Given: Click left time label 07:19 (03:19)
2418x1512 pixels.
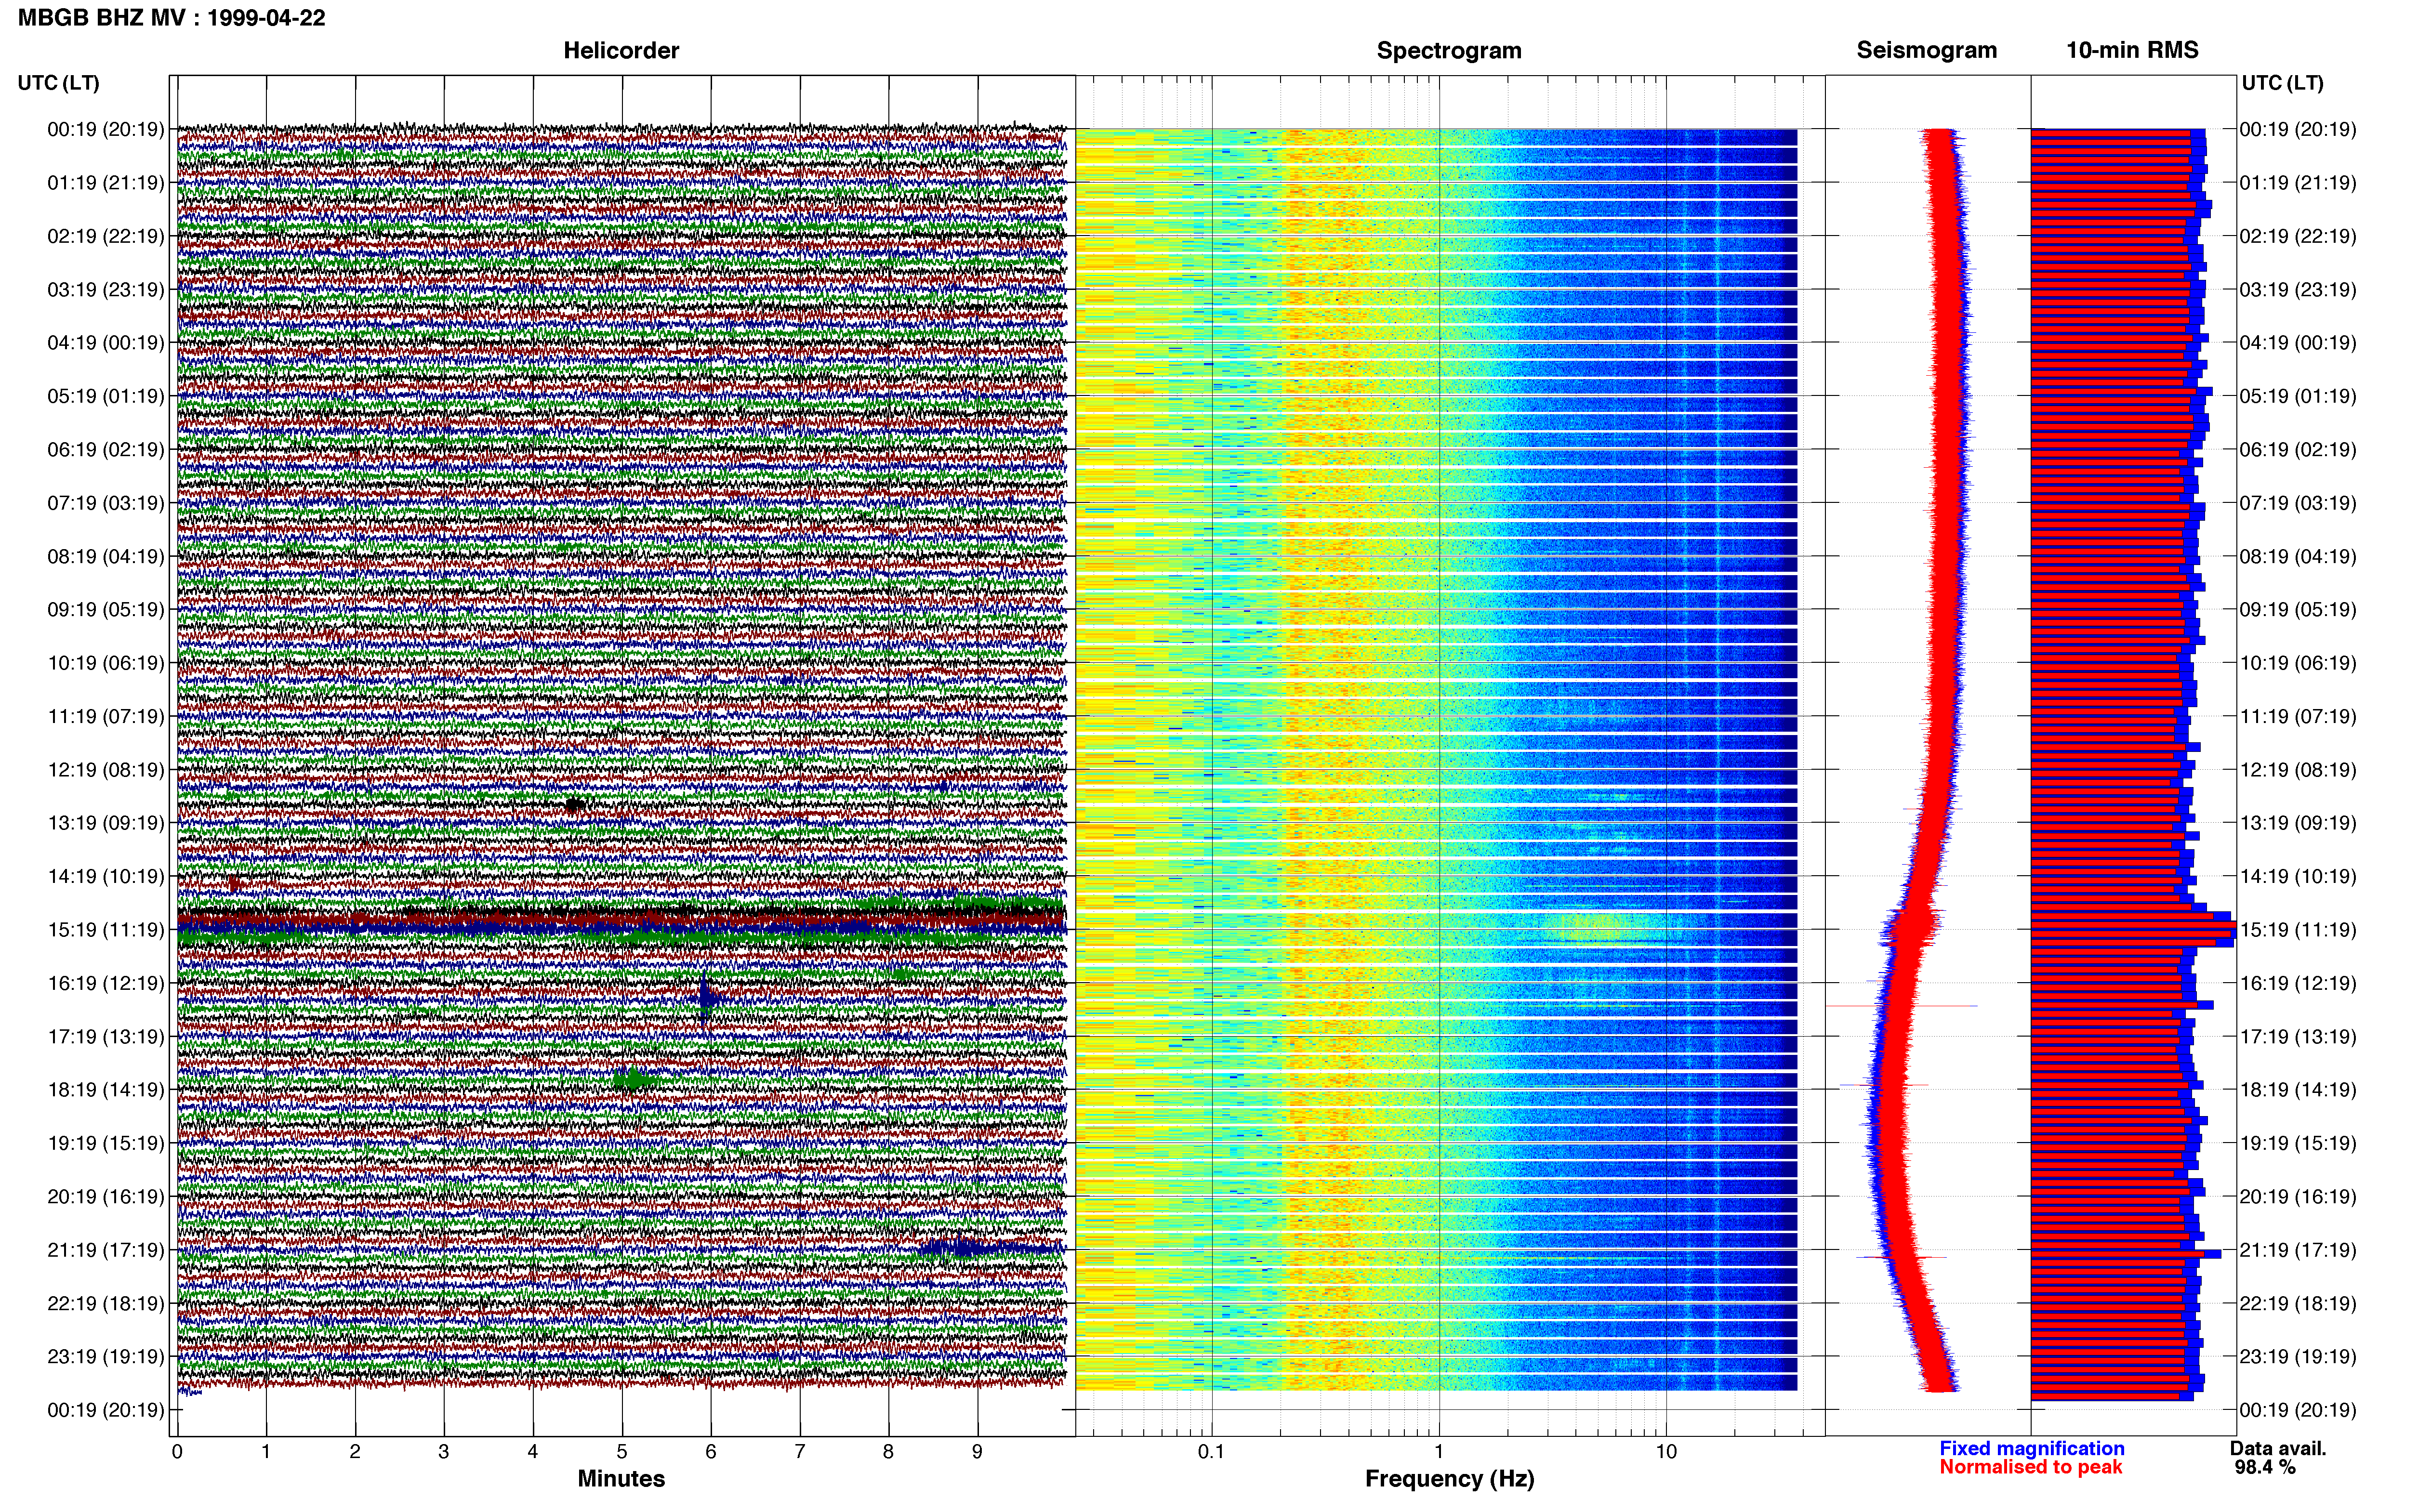Looking at the screenshot, I should [106, 503].
